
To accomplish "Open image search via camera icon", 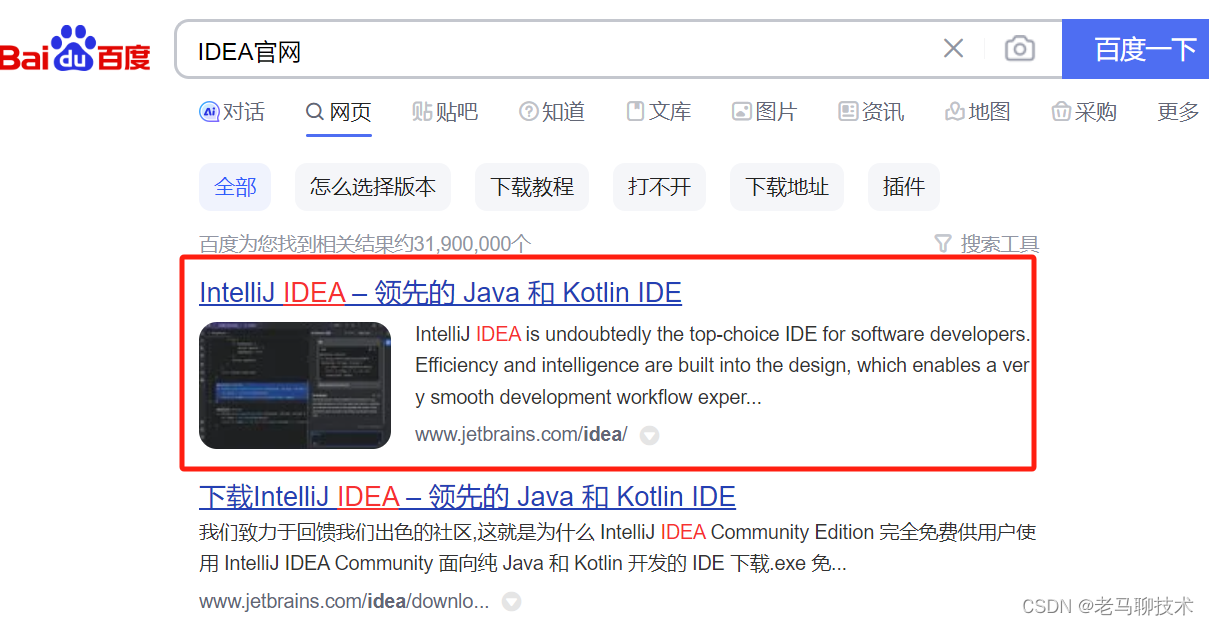I will click(1019, 48).
